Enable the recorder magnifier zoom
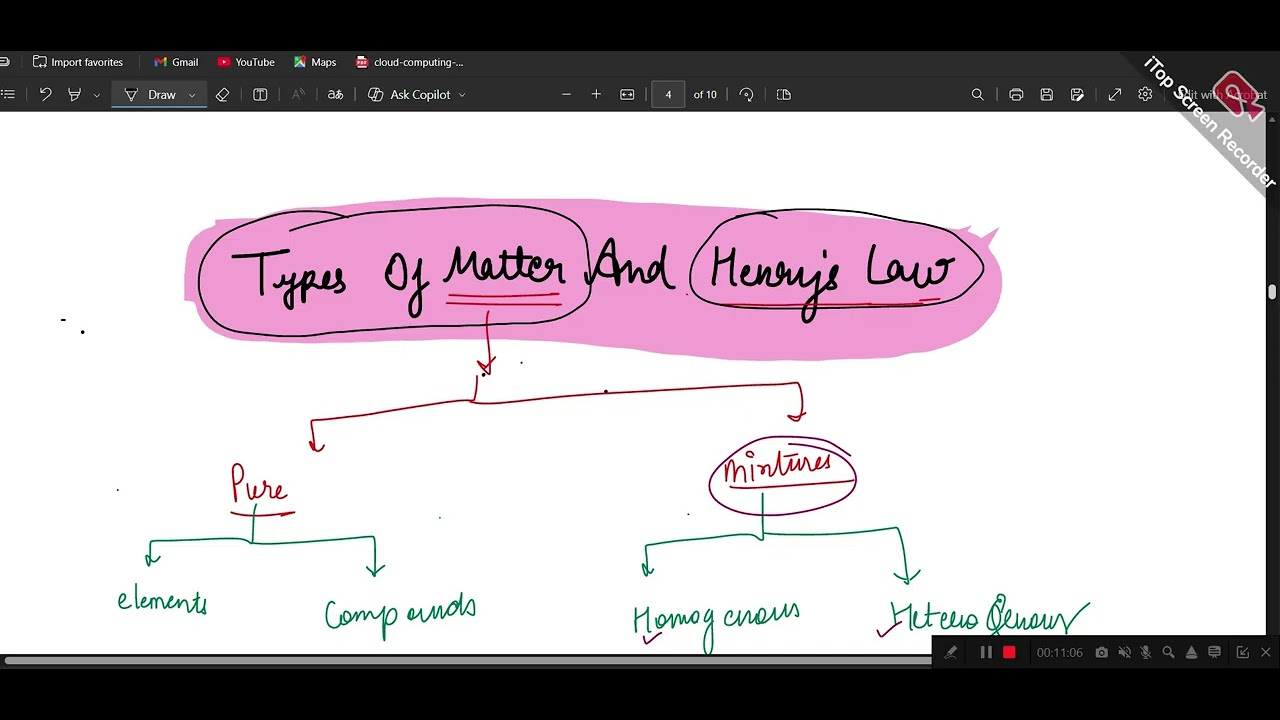Image resolution: width=1280 pixels, height=720 pixels. point(1168,652)
